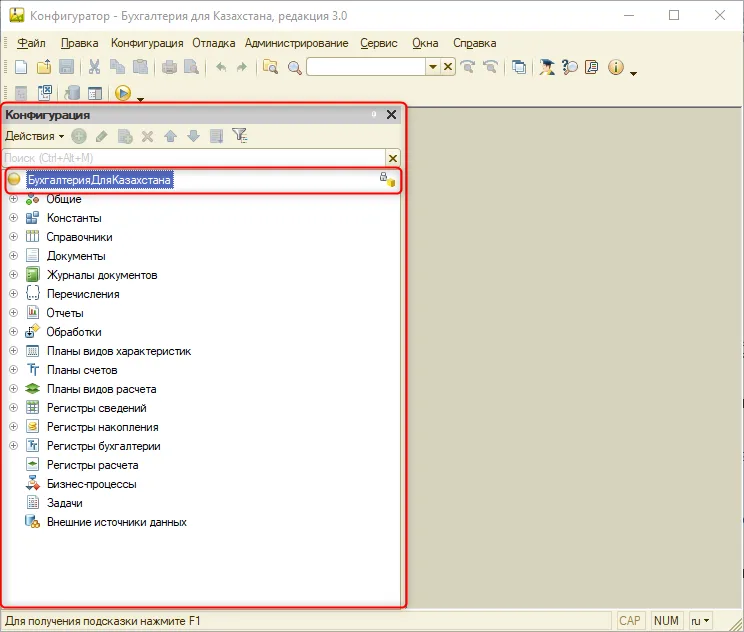This screenshot has height=632, width=744.
Task: Start debugging with the play icon
Action: pyautogui.click(x=122, y=93)
